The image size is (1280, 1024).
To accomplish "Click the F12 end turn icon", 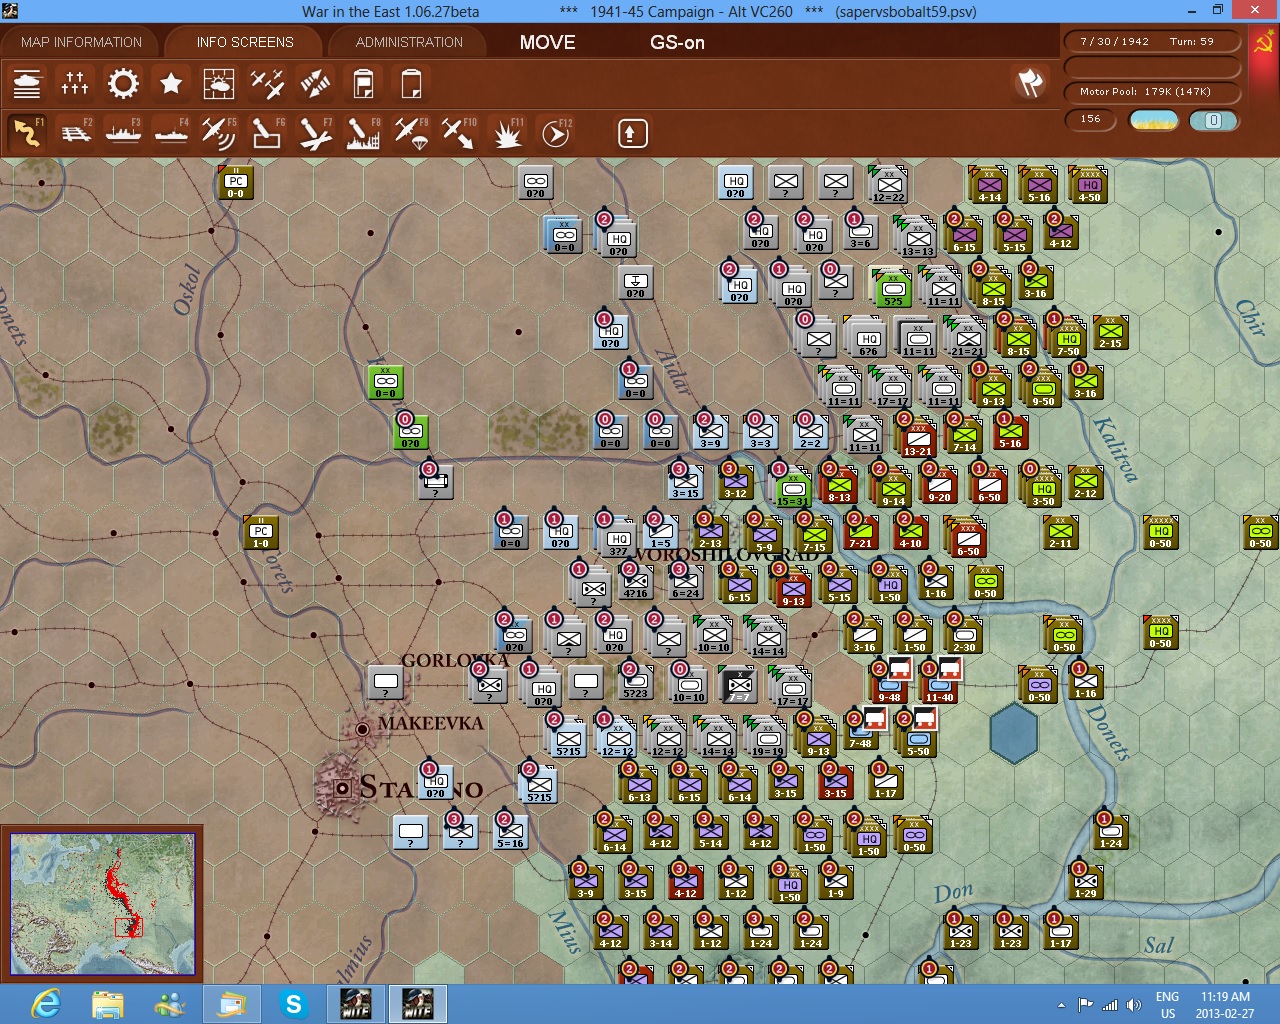I will (556, 132).
